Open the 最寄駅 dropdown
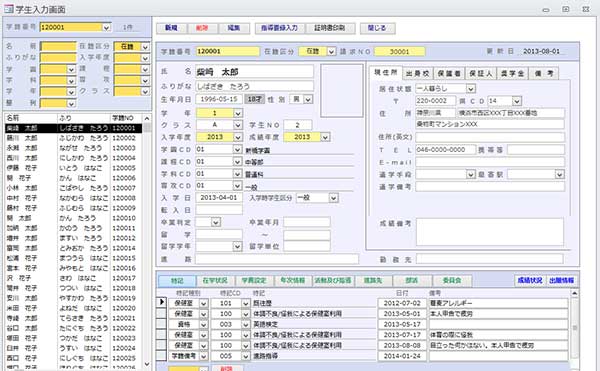The width and height of the screenshot is (600, 371). (559, 174)
